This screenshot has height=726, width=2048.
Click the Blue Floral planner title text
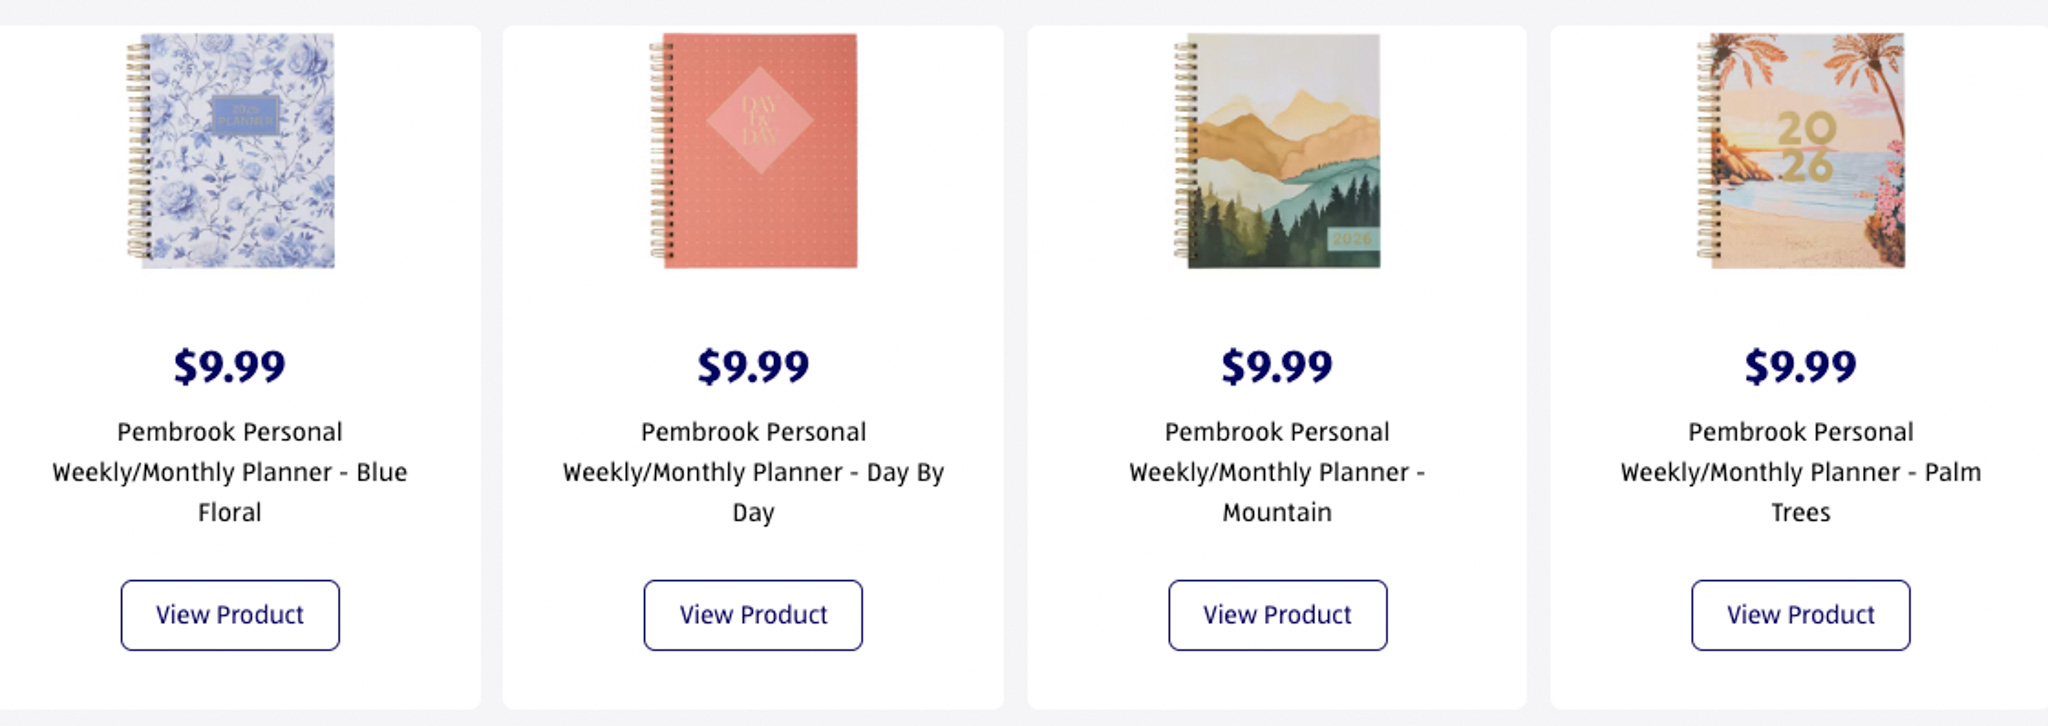click(230, 472)
